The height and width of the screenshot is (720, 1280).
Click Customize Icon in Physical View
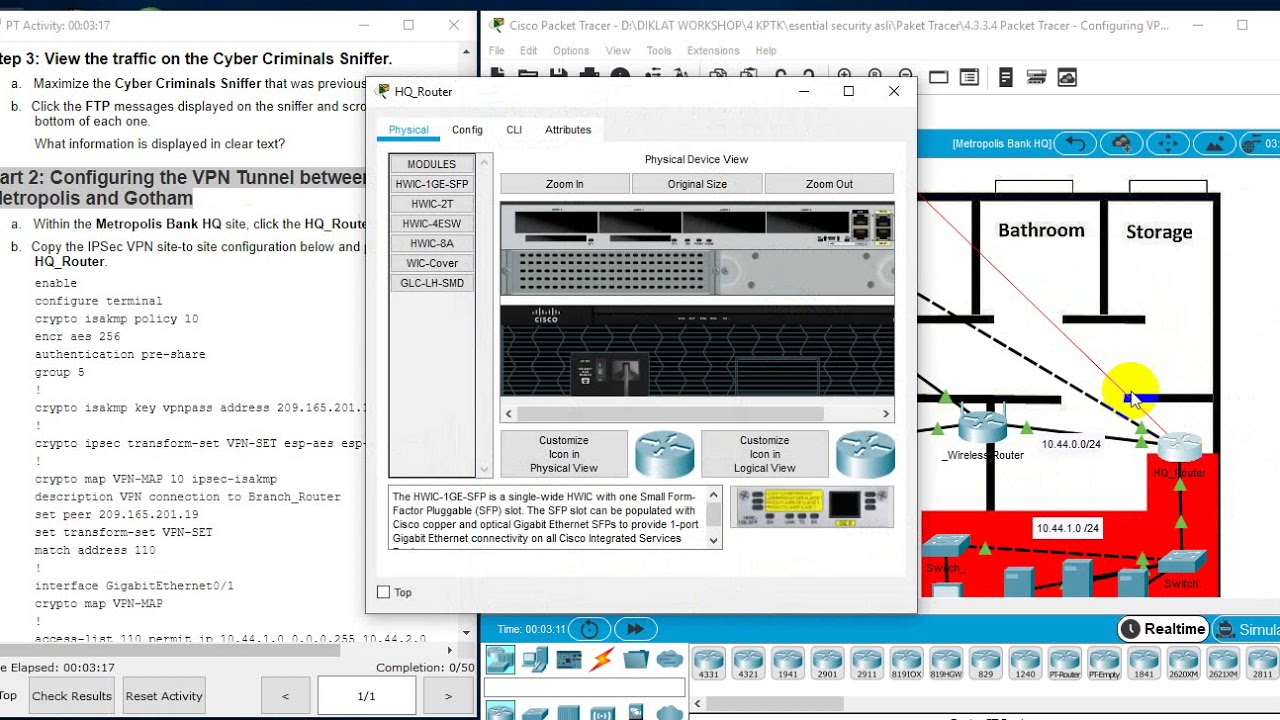tap(564, 454)
